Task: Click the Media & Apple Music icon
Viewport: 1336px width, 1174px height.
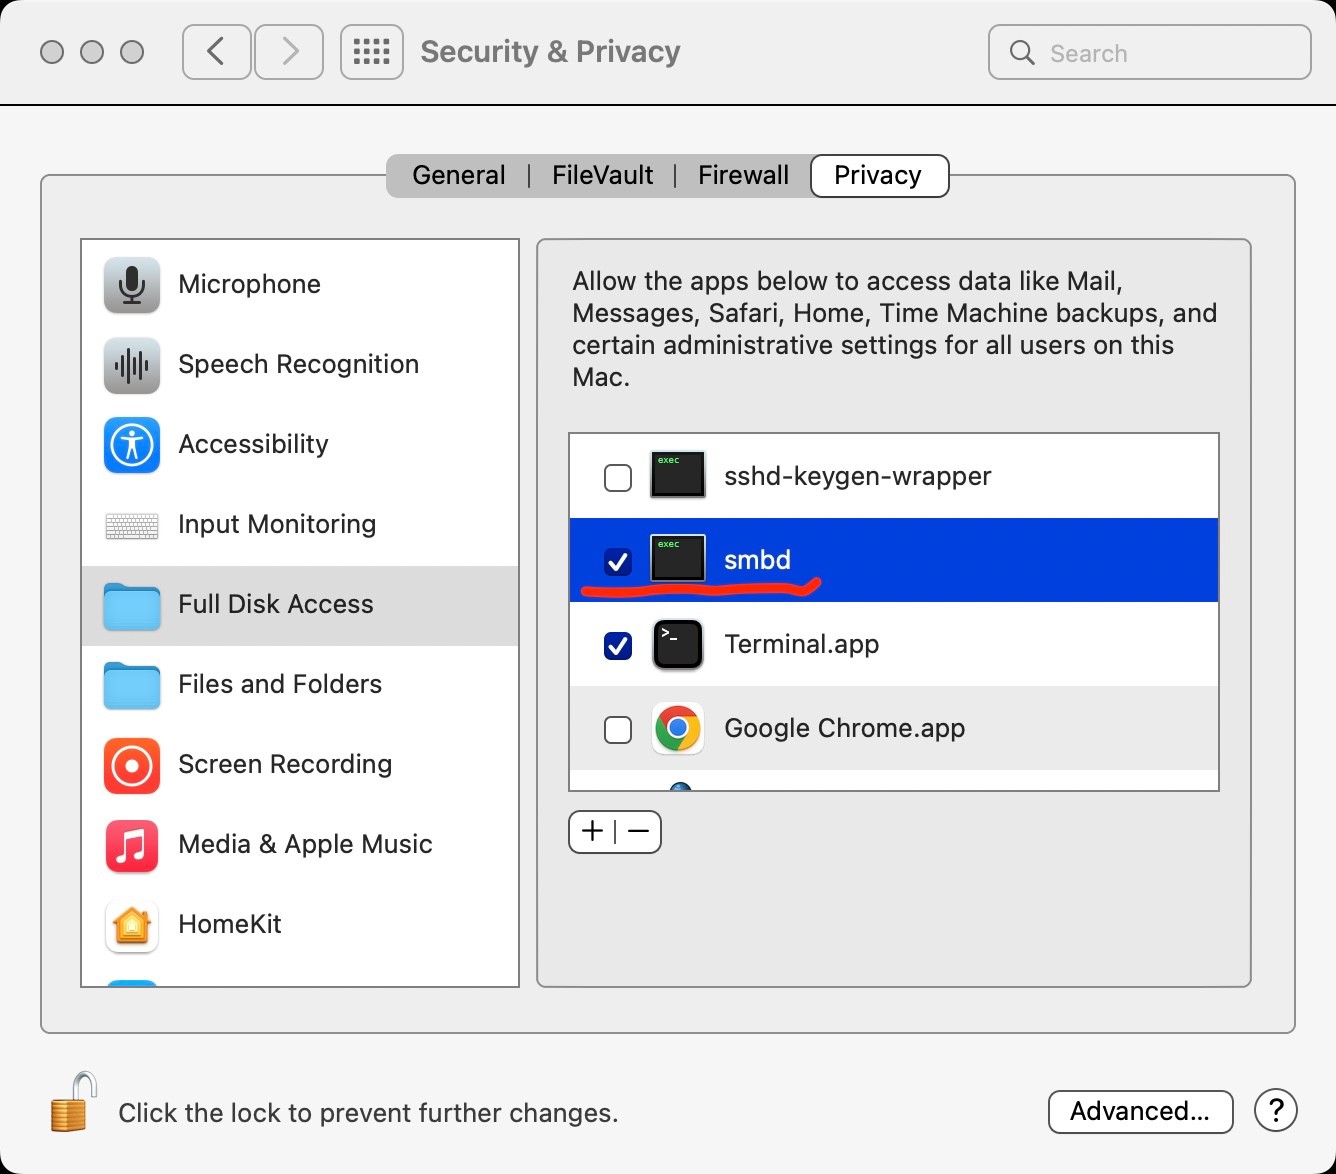Action: pos(132,845)
